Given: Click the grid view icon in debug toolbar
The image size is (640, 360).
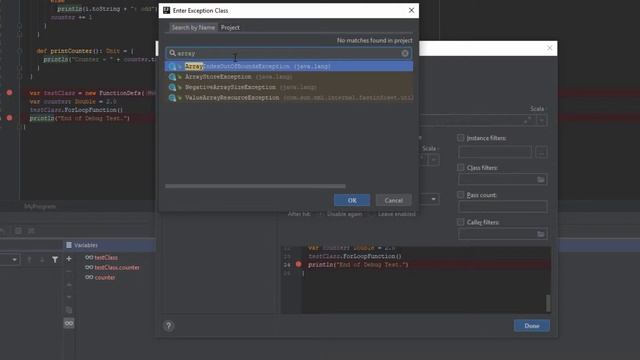Looking at the screenshot, I should coord(18,231).
